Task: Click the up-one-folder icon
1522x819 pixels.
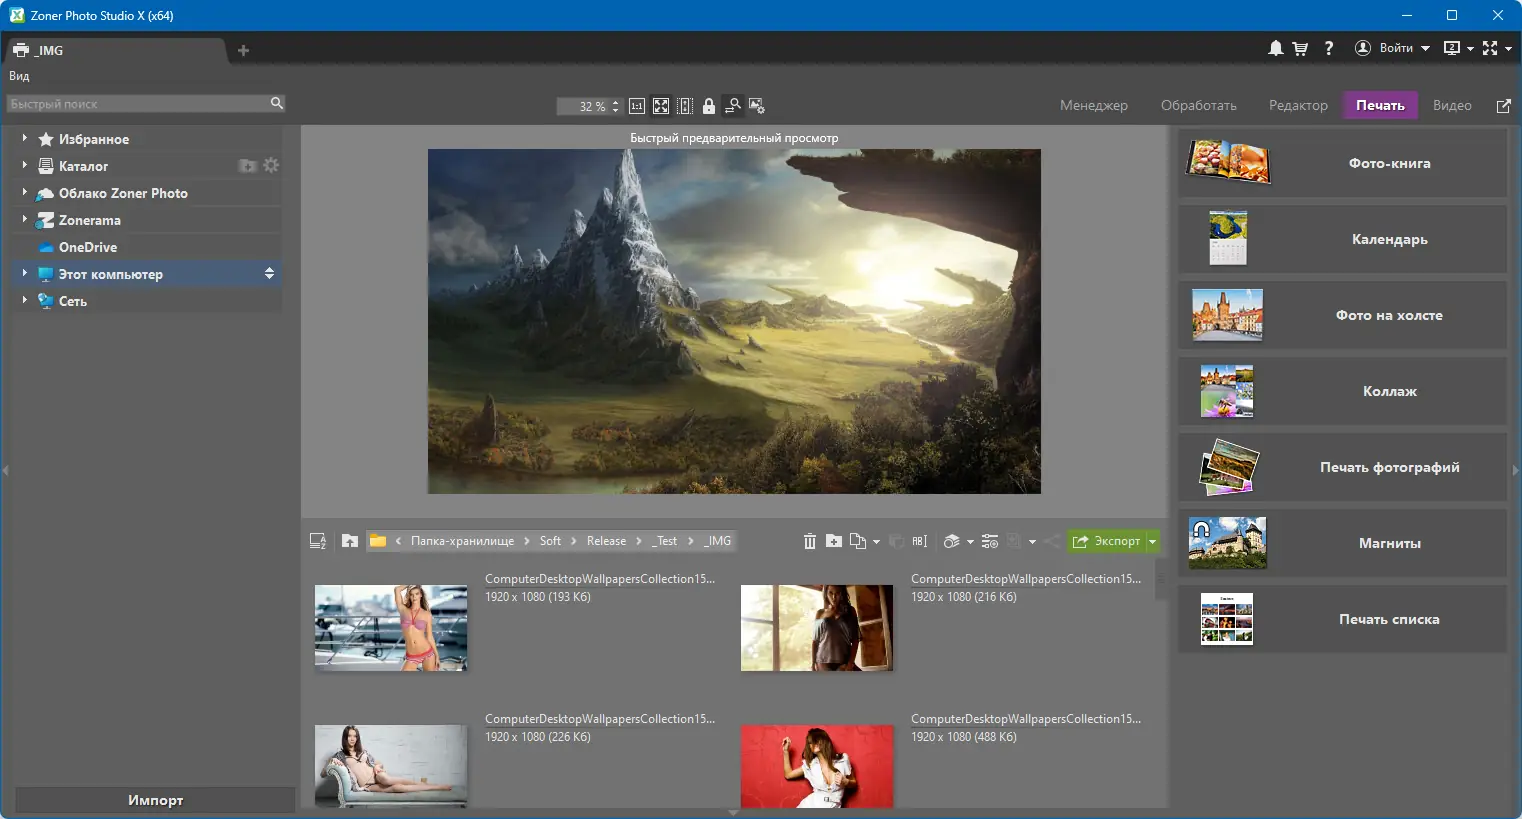Action: [350, 541]
